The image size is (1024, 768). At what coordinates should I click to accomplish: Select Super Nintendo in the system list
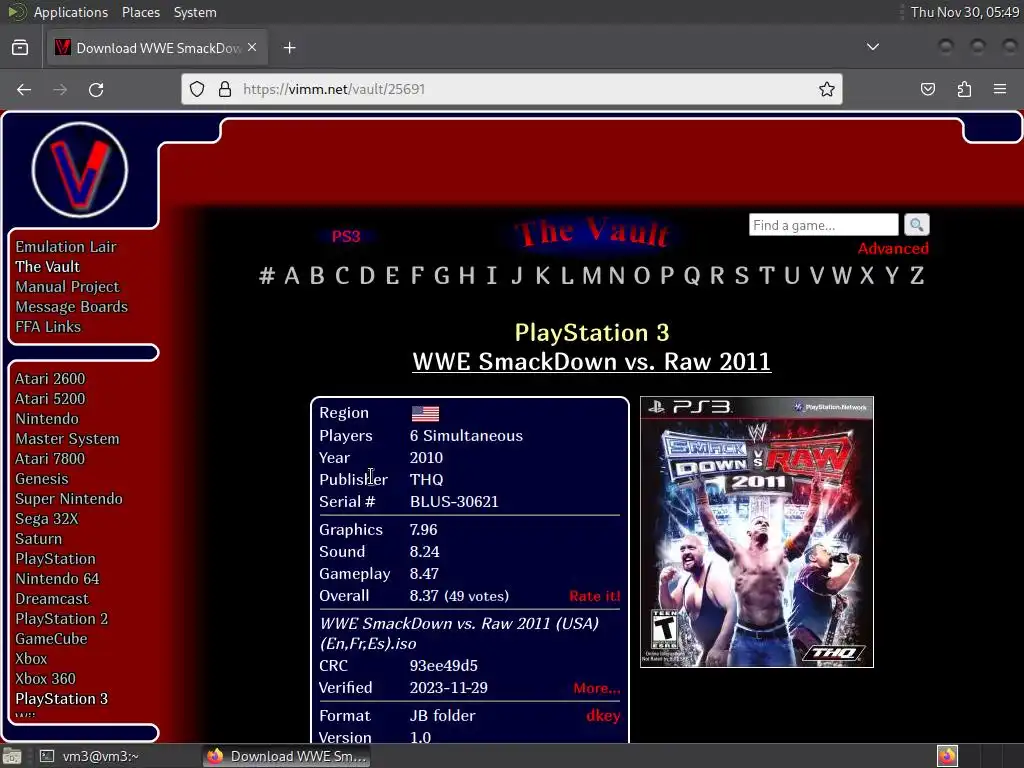(69, 499)
